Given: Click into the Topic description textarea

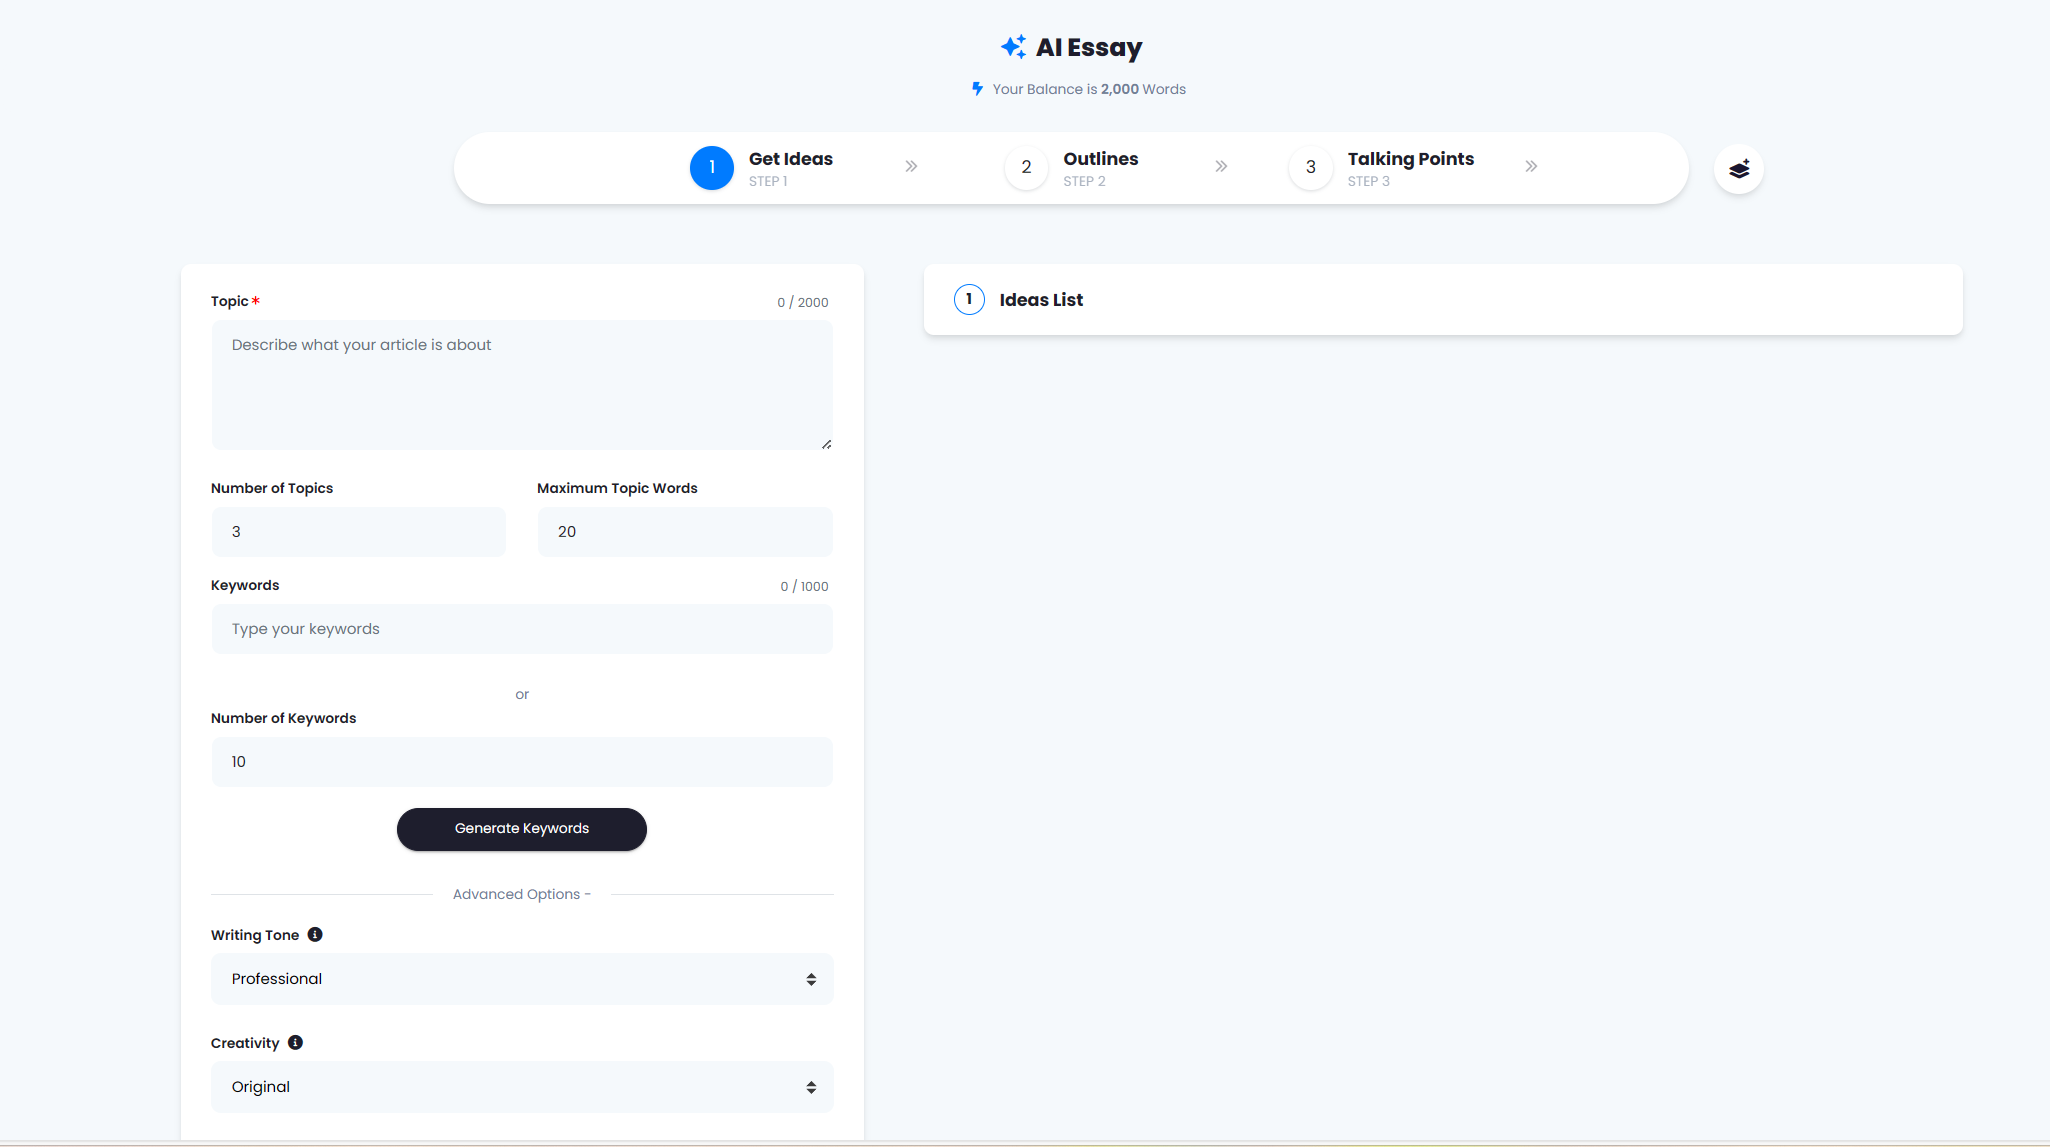Looking at the screenshot, I should 522,385.
